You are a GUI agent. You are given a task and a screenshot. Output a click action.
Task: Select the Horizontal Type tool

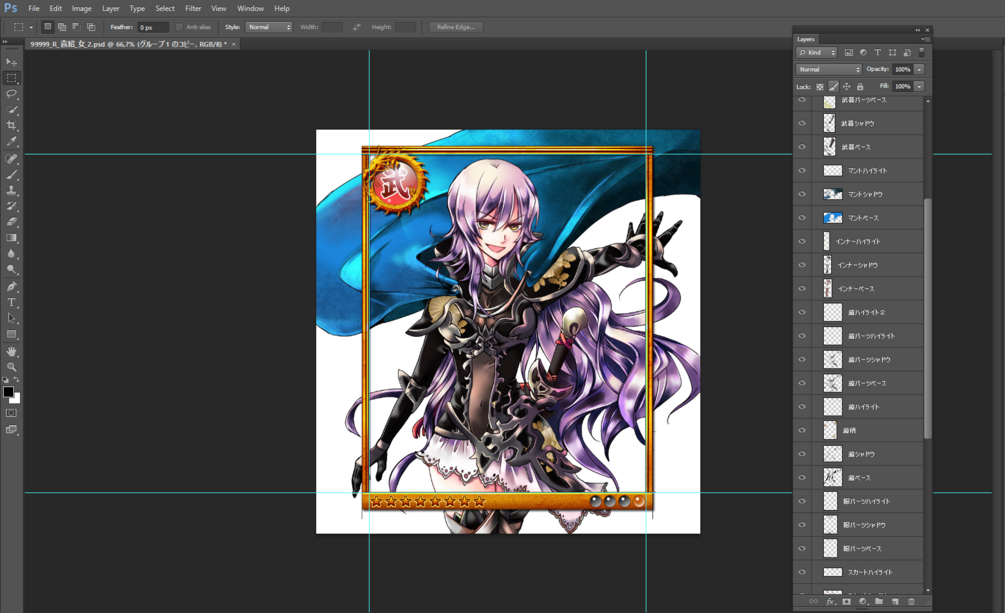12,303
